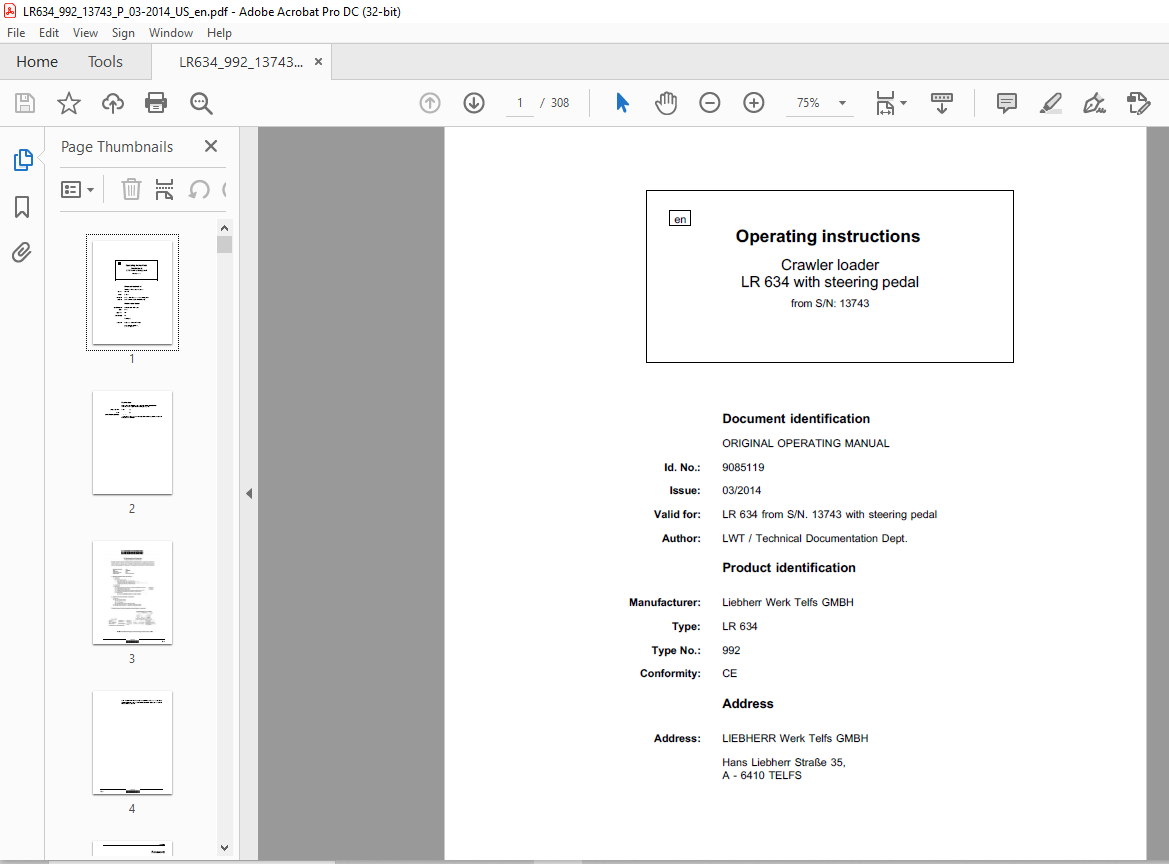This screenshot has width=1169, height=864.
Task: Open the Bookmarks panel icon
Action: (x=22, y=206)
